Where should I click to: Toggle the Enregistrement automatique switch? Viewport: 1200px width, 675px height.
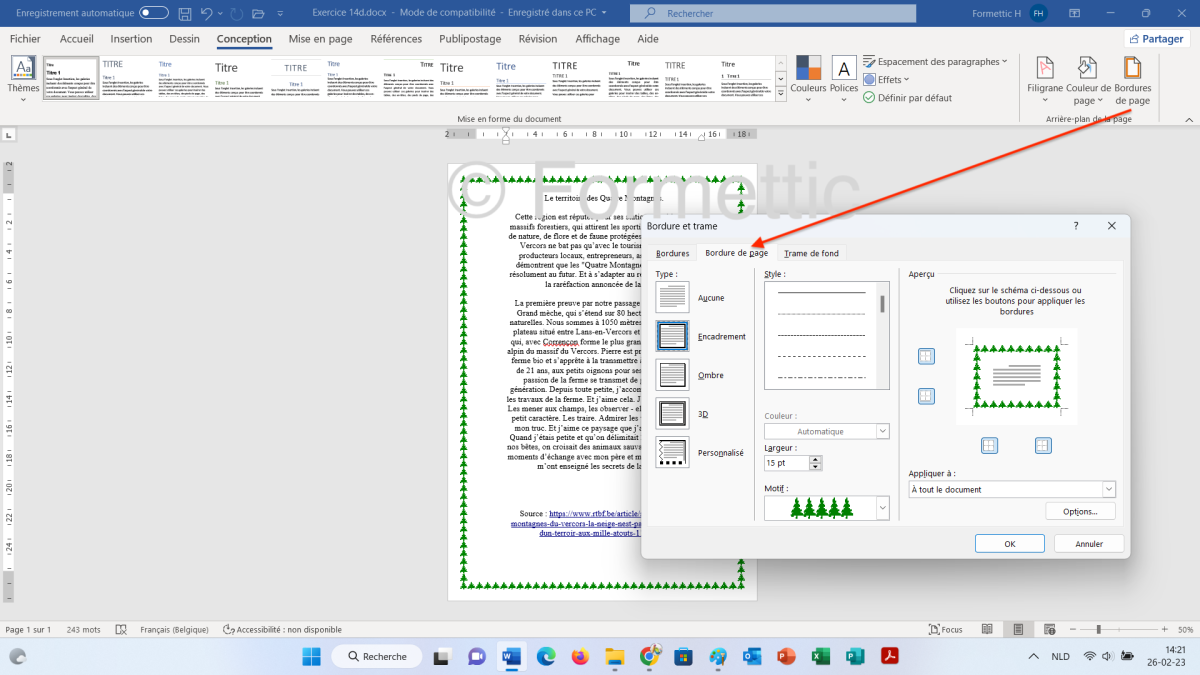point(154,13)
